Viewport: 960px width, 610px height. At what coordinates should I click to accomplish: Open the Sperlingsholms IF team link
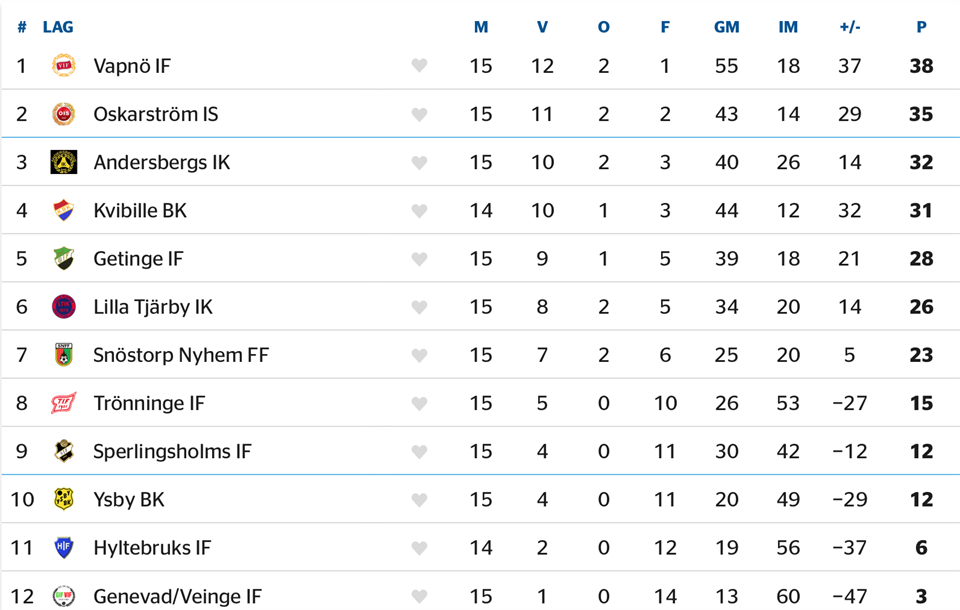pos(172,451)
